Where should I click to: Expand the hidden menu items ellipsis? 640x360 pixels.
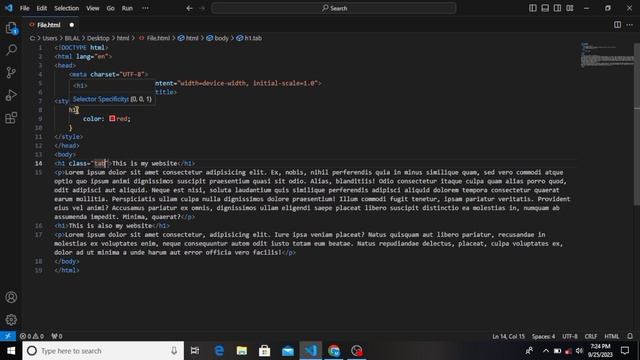pyautogui.click(x=145, y=8)
